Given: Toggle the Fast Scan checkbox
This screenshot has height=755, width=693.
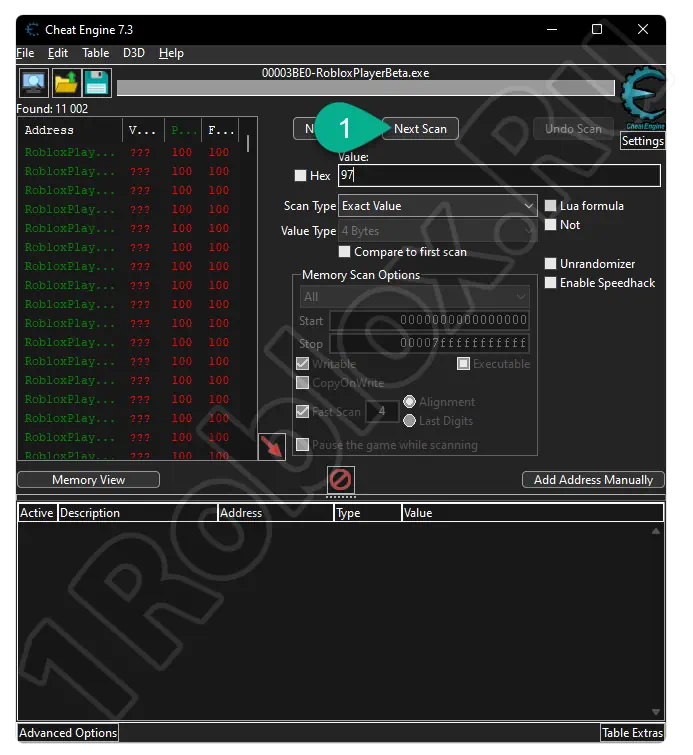Looking at the screenshot, I should 302,411.
